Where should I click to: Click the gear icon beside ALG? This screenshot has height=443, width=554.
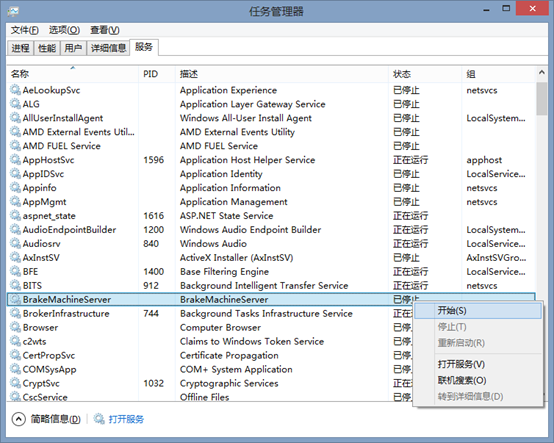coord(15,104)
